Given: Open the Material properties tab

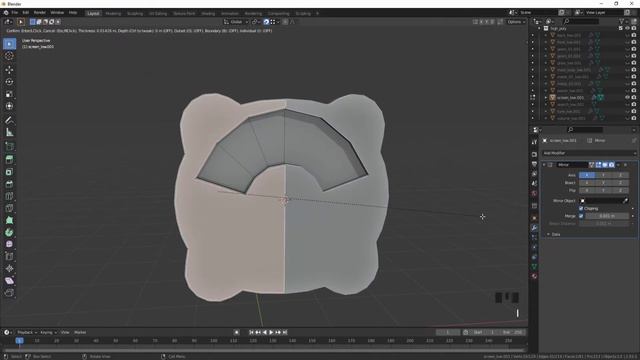Looking at the screenshot, I should pyautogui.click(x=534, y=276).
